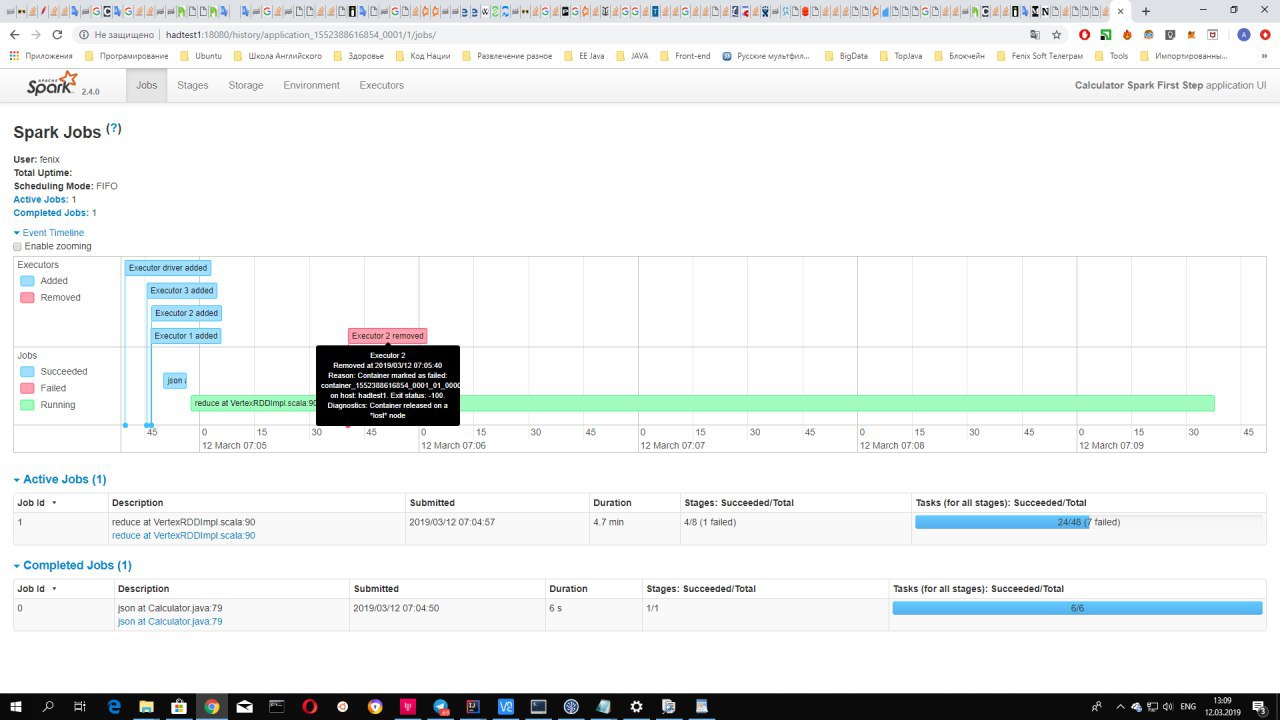Reload the current page
The image size is (1280, 720).
click(59, 34)
